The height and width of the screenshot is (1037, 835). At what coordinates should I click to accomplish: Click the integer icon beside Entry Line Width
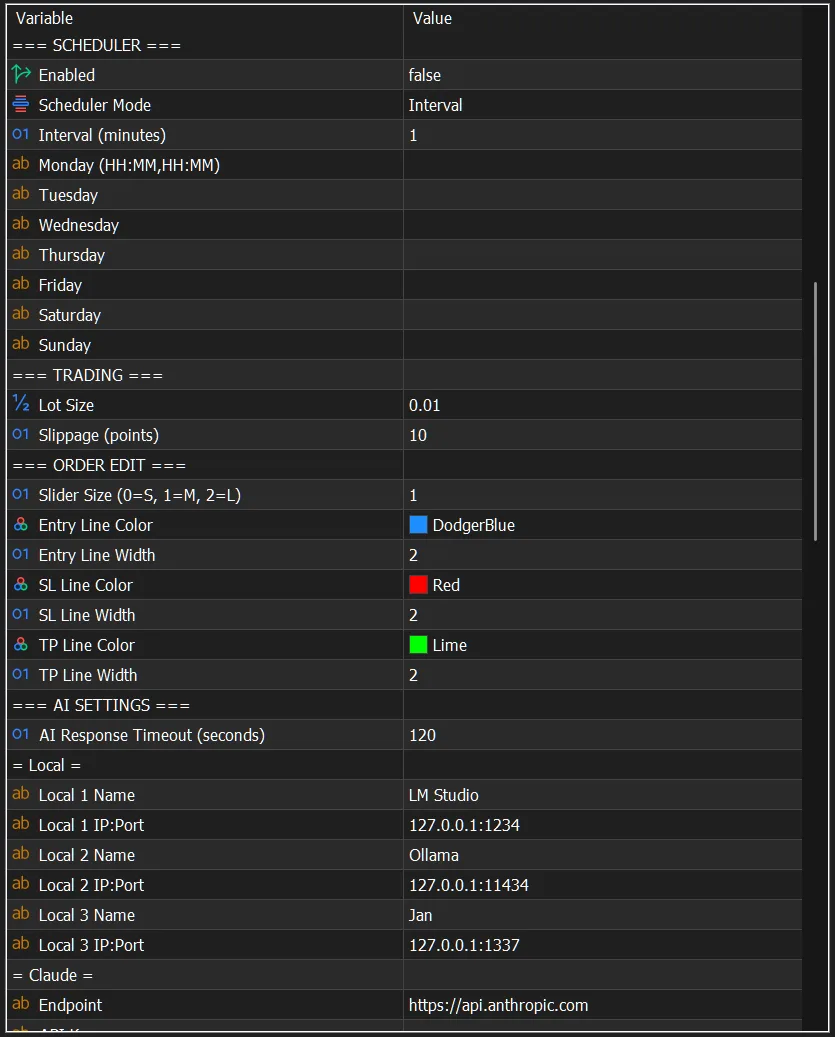tap(21, 554)
